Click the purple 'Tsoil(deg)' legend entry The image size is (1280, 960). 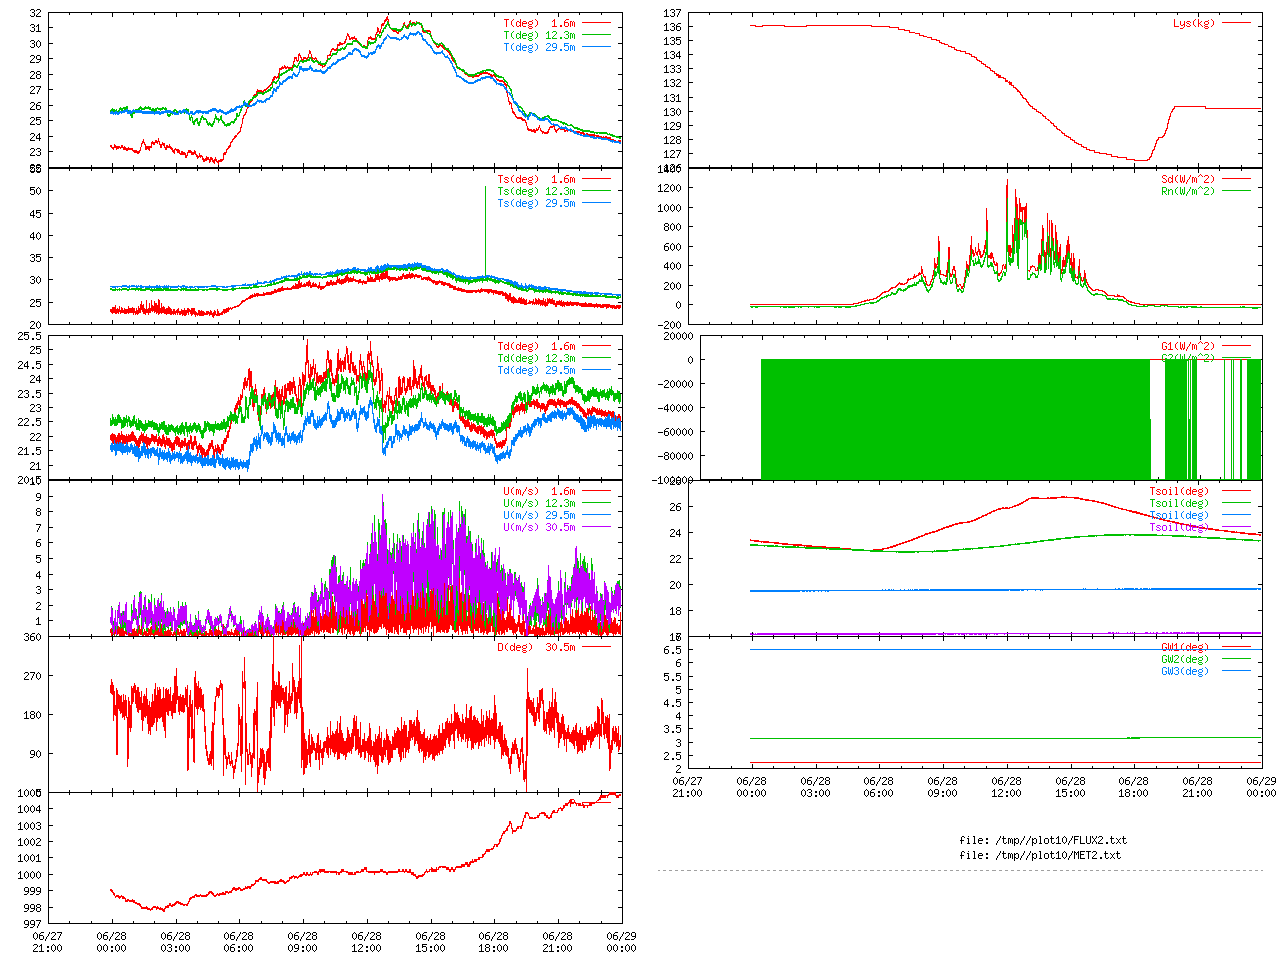click(x=1179, y=527)
